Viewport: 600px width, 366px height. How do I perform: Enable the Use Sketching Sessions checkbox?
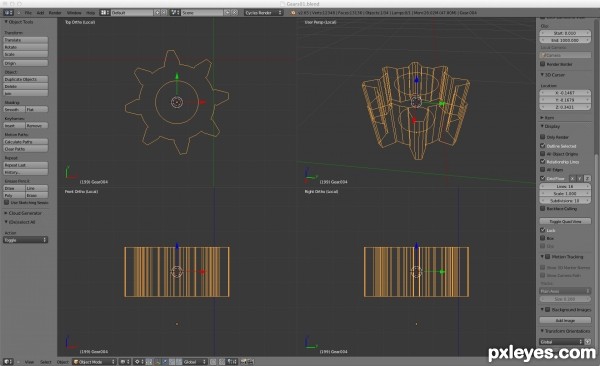point(7,202)
